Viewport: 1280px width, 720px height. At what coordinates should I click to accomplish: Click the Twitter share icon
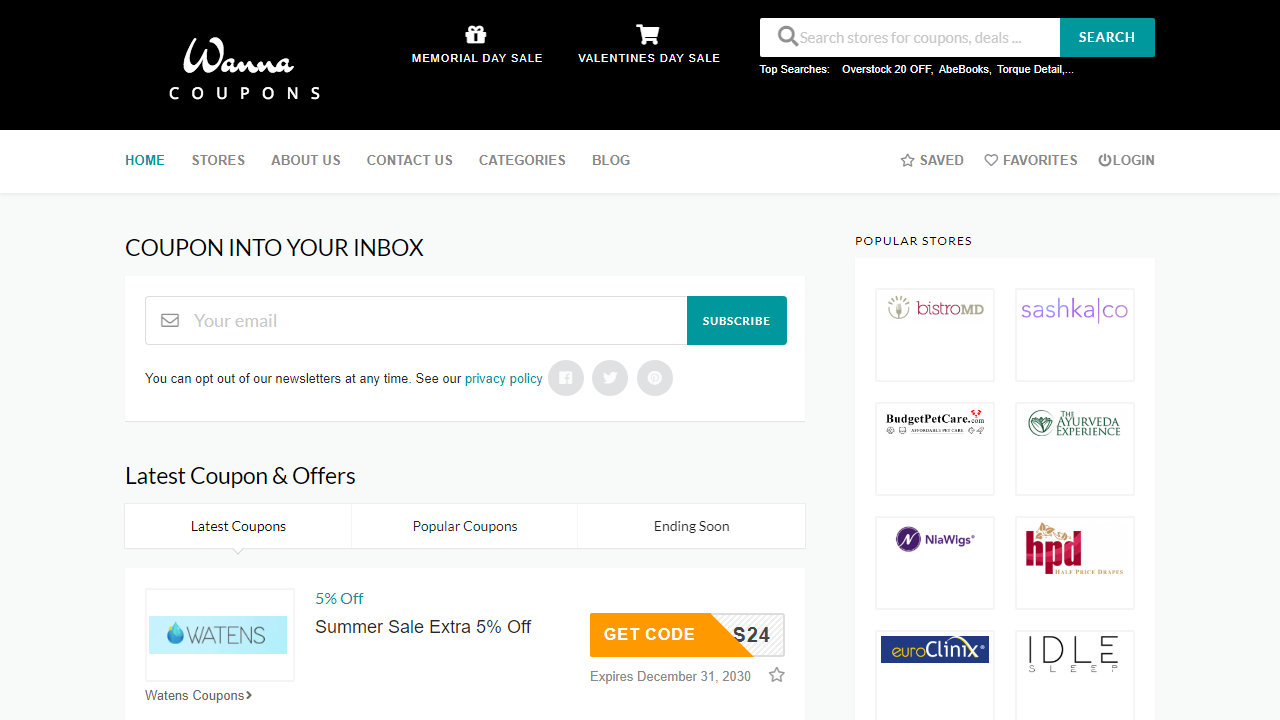tap(610, 378)
